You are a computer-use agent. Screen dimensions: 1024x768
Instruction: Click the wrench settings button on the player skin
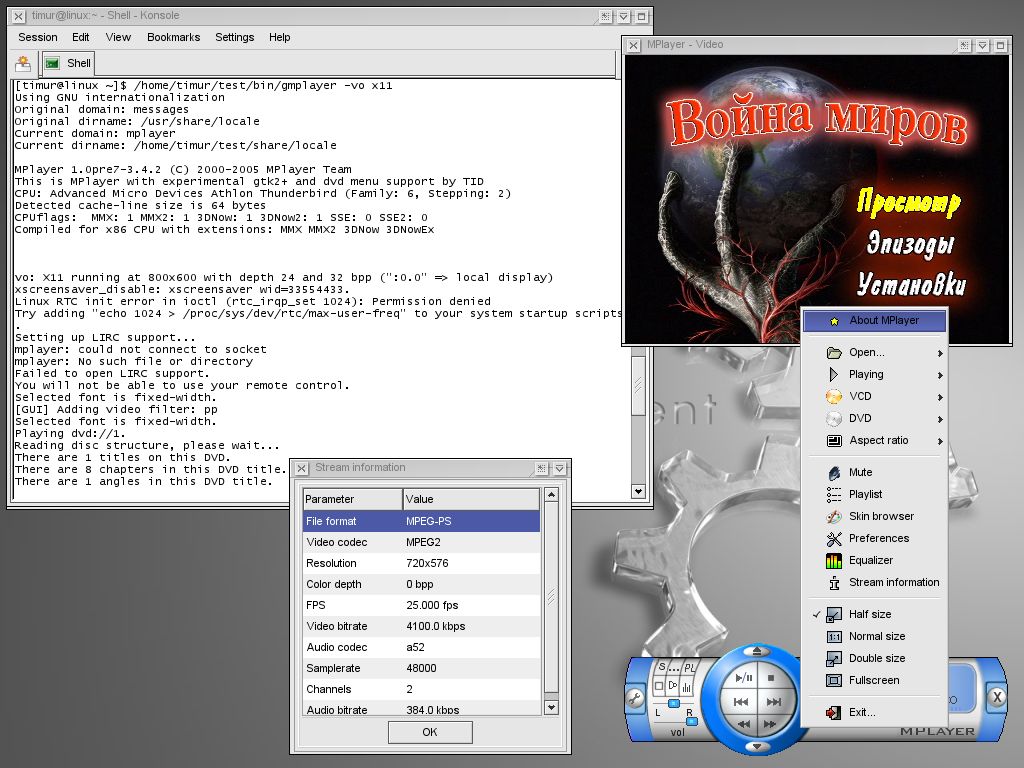click(x=635, y=699)
